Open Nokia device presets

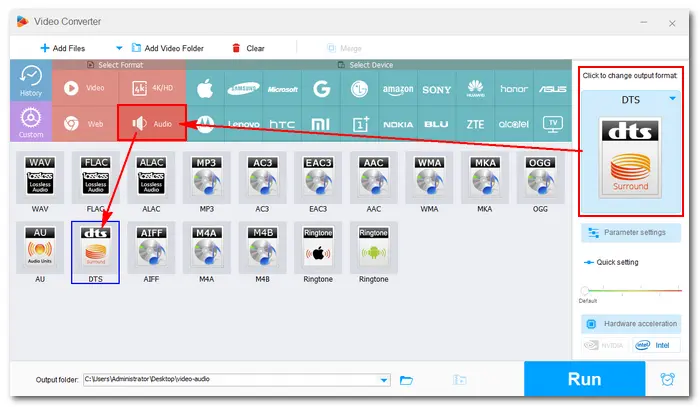pyautogui.click(x=398, y=124)
